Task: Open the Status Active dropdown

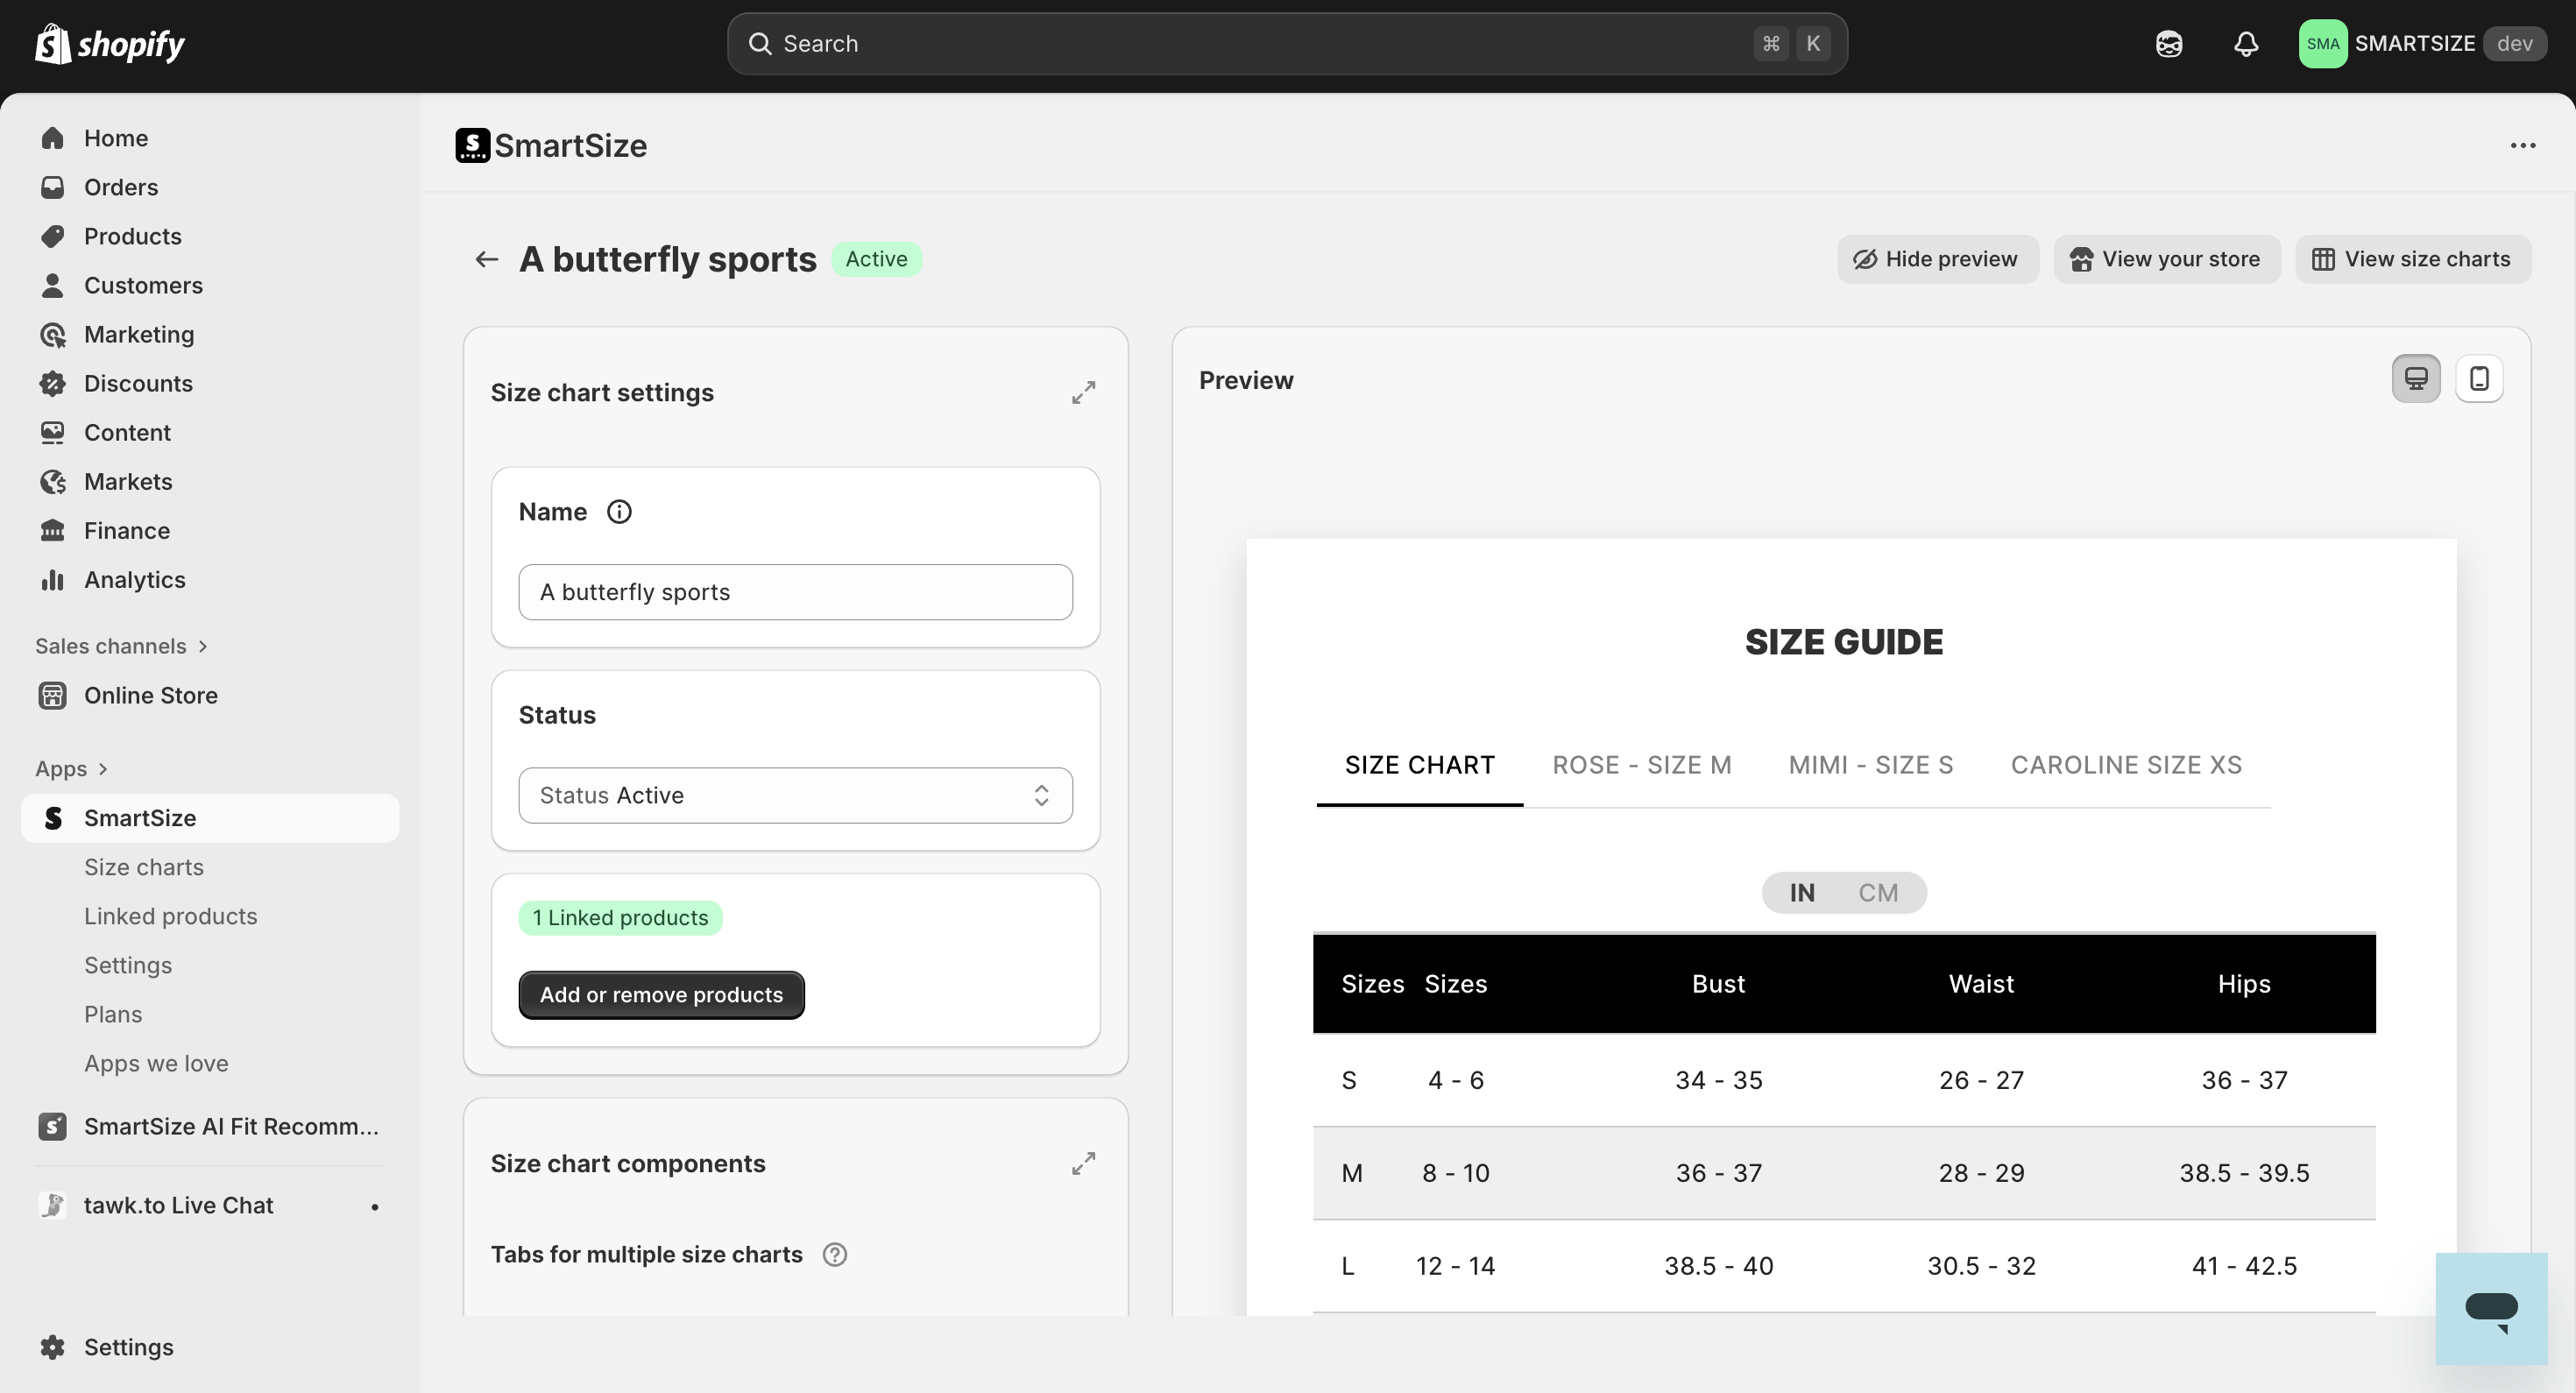Action: 795,795
